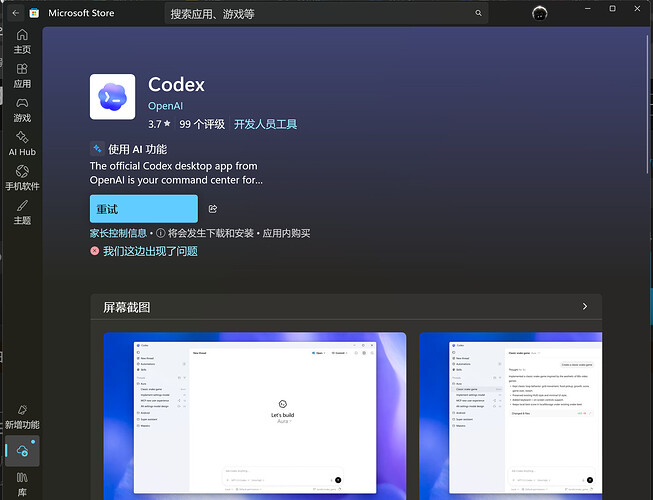This screenshot has height=500, width=653.
Task: Click the Microsoft Store logo icon
Action: point(34,13)
